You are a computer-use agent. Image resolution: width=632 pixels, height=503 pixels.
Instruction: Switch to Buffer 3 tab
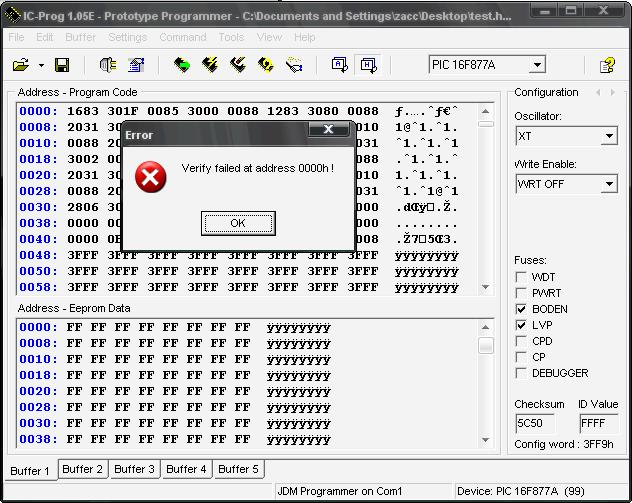pos(135,469)
